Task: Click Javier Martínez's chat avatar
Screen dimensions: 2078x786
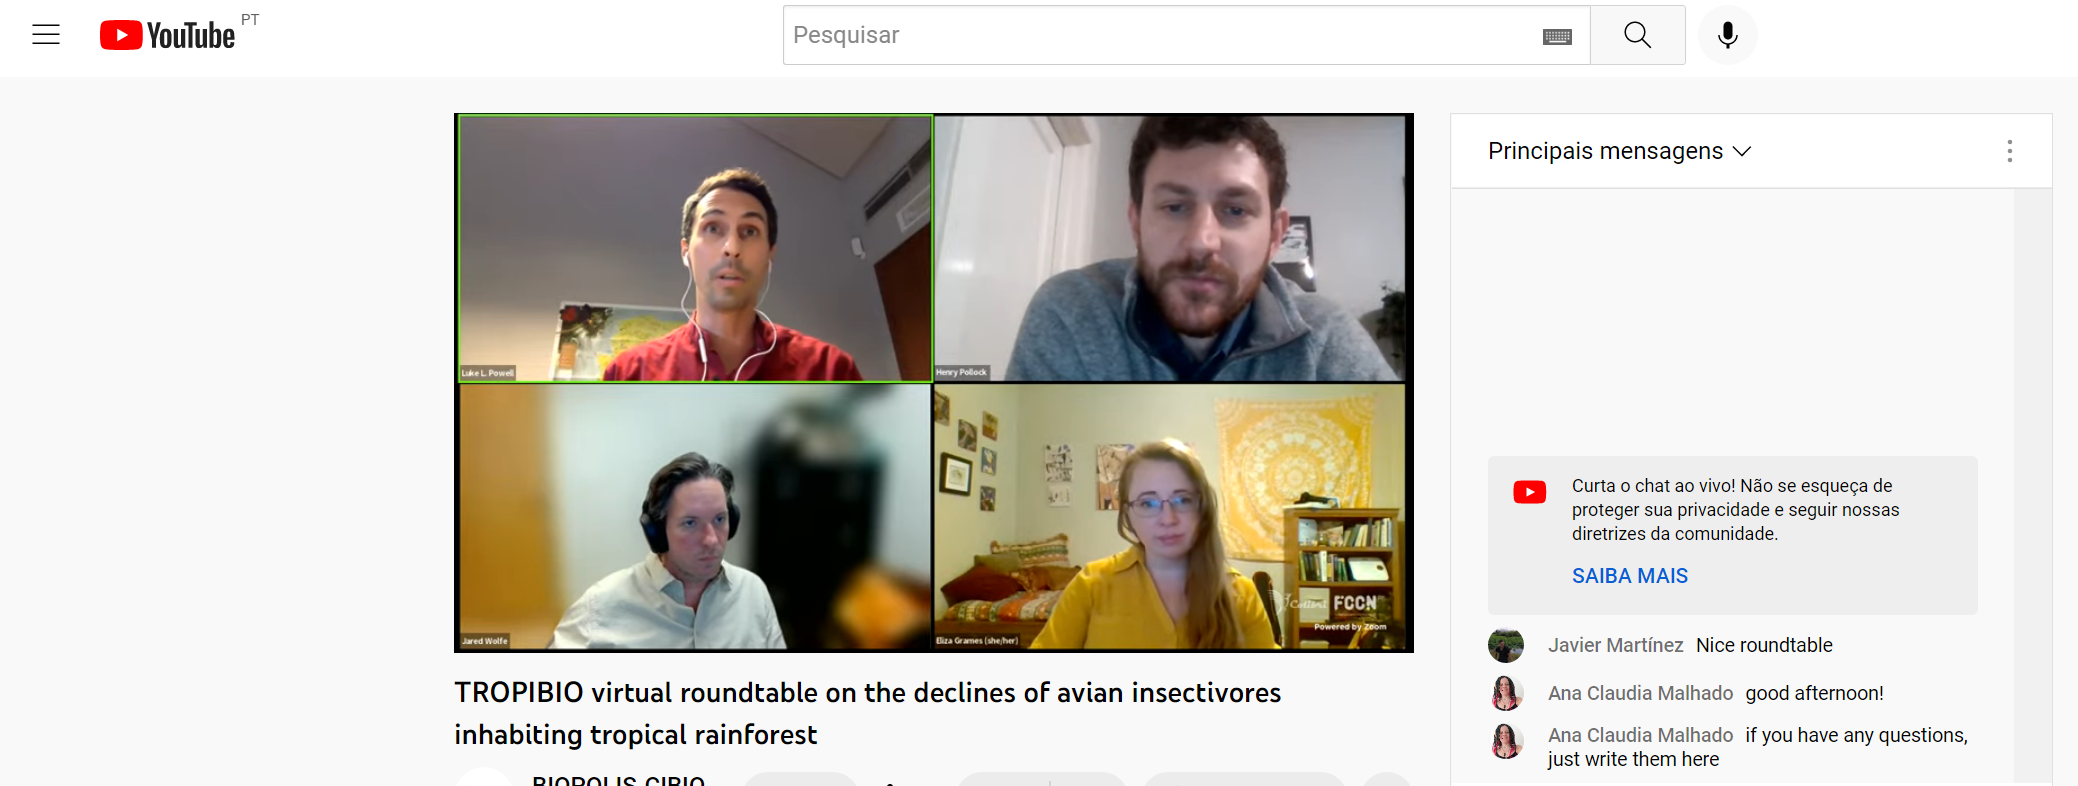Action: [1505, 645]
